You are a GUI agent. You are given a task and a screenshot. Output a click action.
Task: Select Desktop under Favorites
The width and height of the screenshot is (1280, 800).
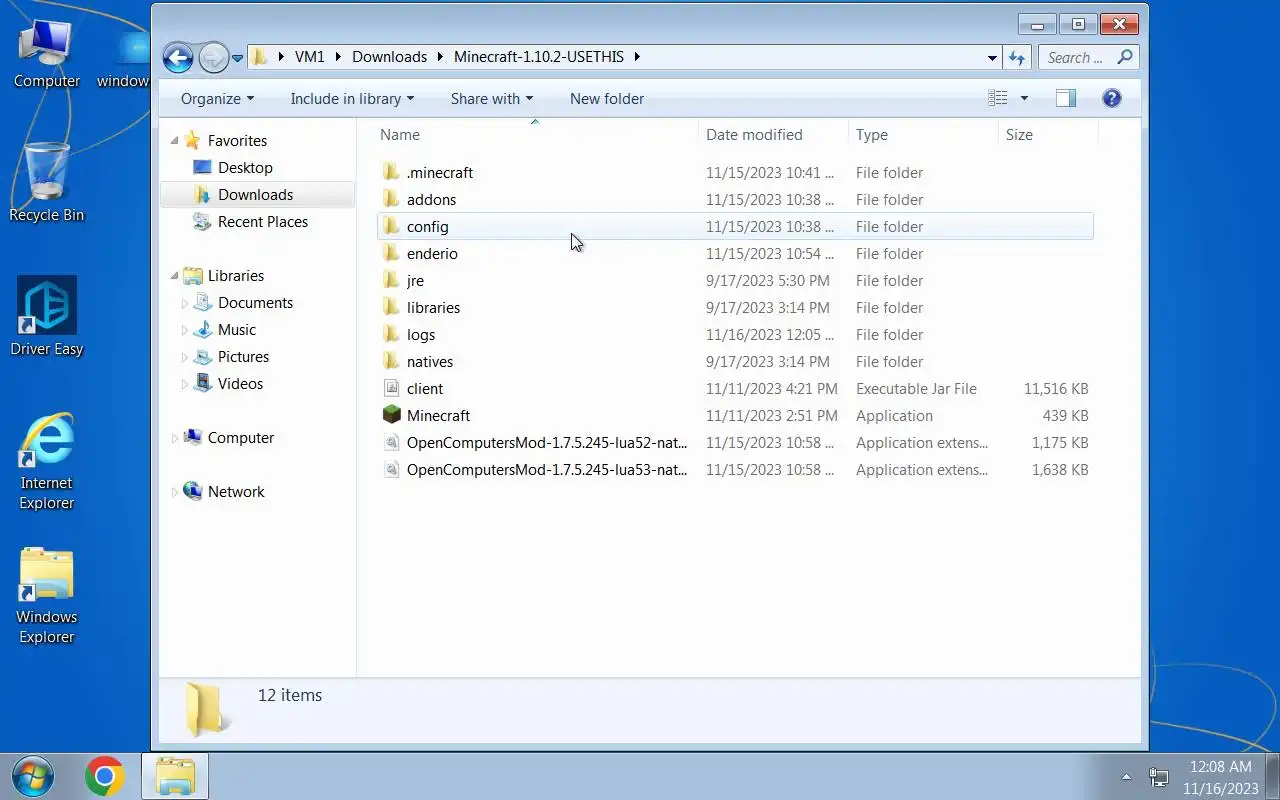click(x=245, y=167)
